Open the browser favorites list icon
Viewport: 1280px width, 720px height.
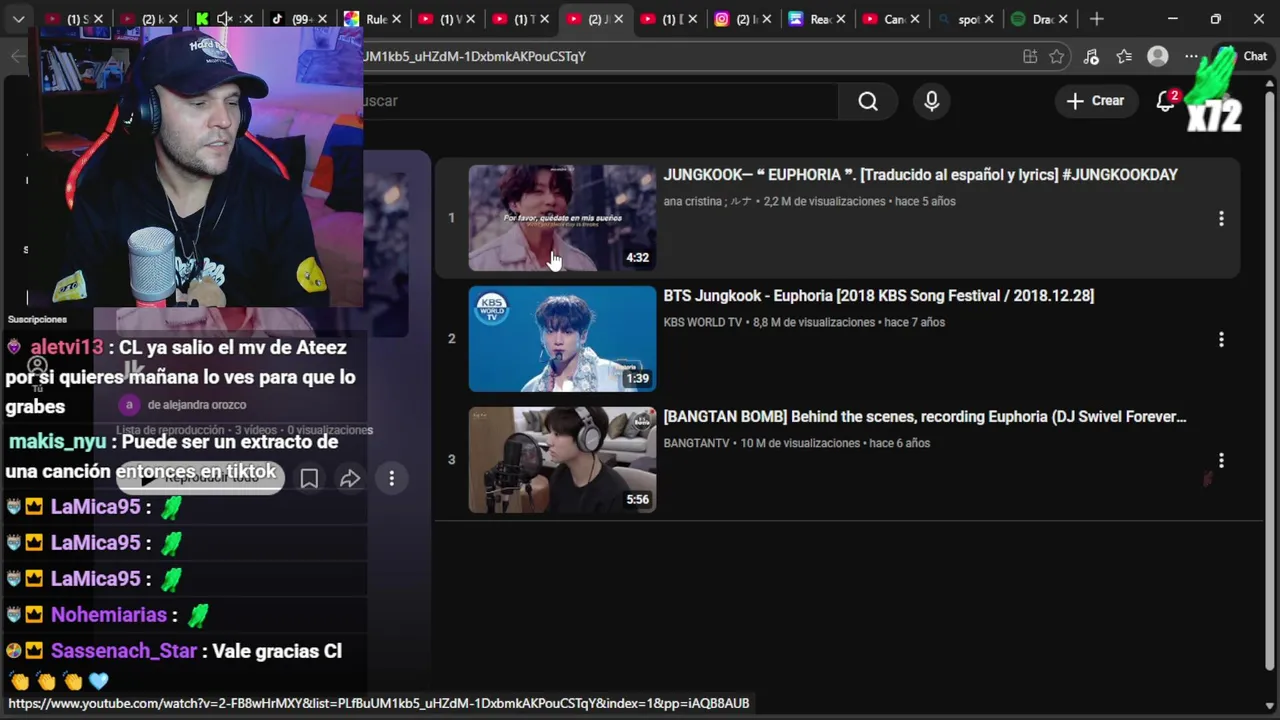click(x=1125, y=57)
